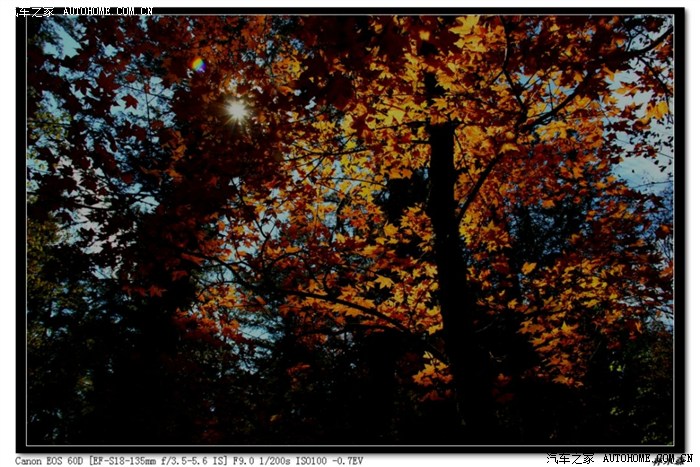This screenshot has width=700, height=467.
Task: Click the 汽车之家 text at top left corner
Action: point(30,11)
